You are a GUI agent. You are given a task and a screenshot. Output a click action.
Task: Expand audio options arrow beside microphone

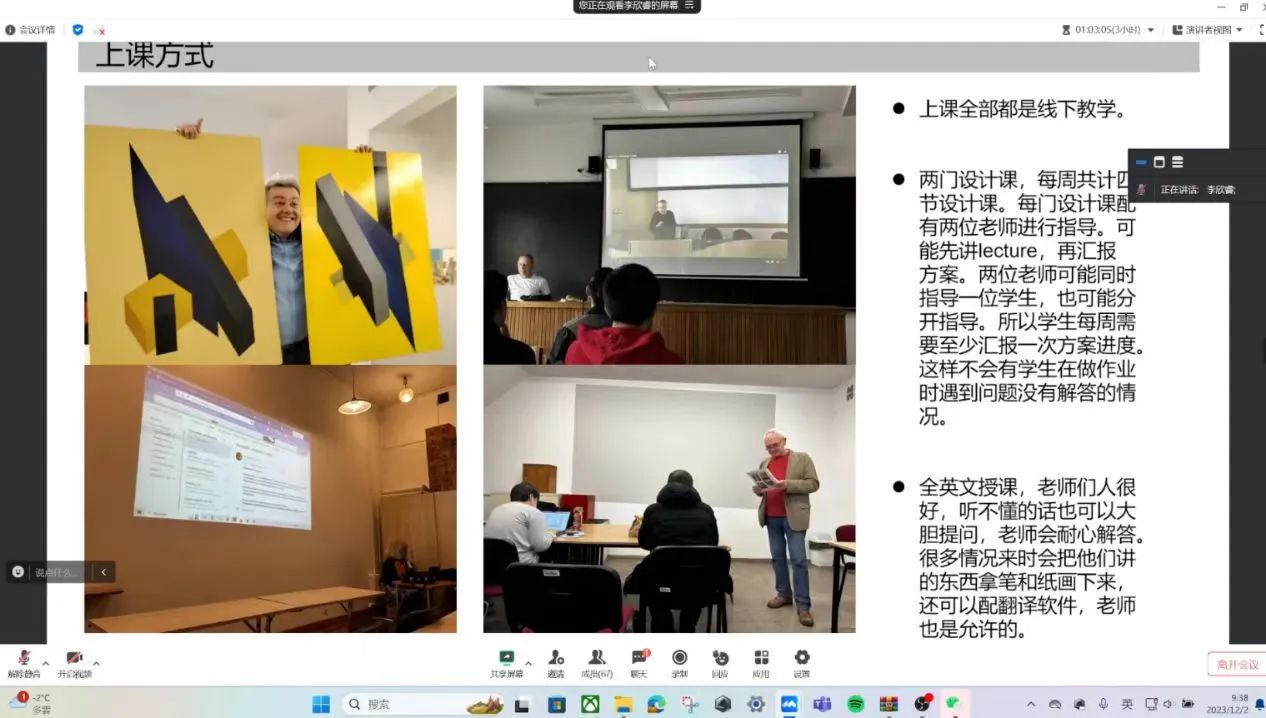pos(45,663)
